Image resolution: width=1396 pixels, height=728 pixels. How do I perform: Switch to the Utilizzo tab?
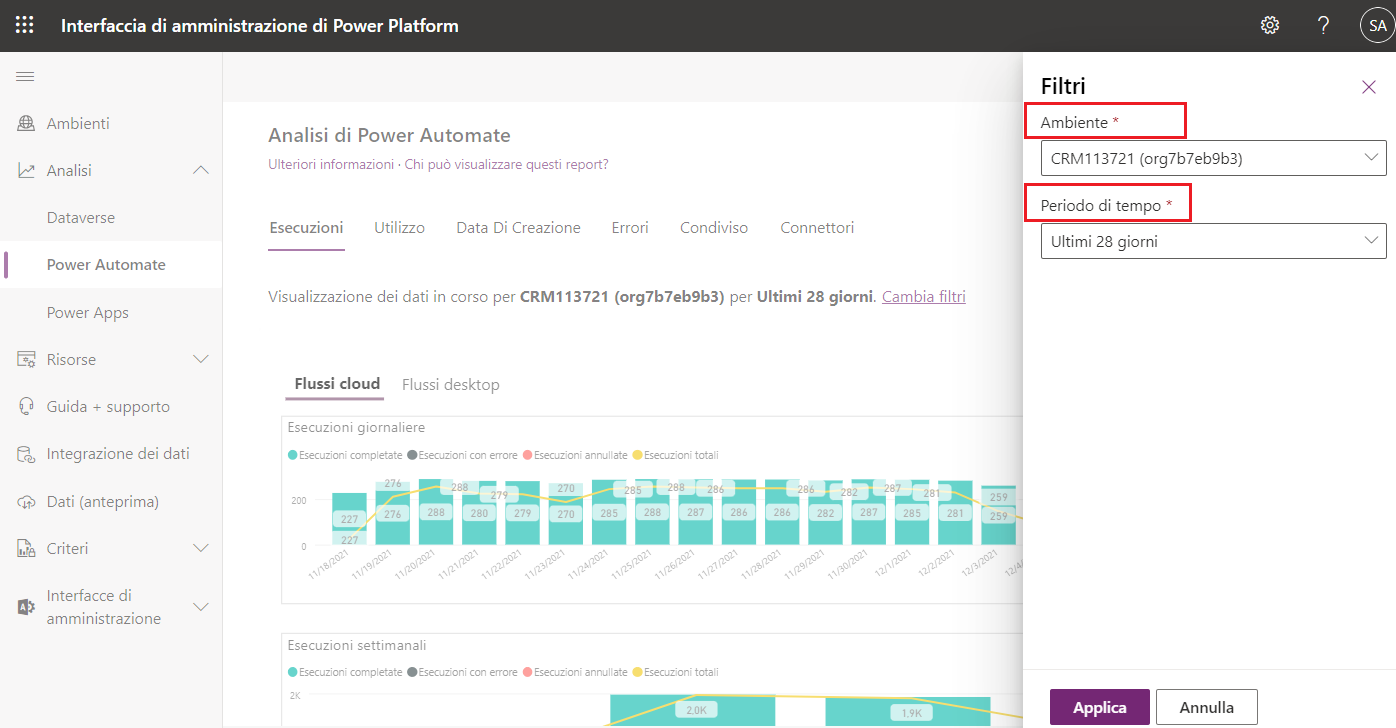click(x=399, y=228)
